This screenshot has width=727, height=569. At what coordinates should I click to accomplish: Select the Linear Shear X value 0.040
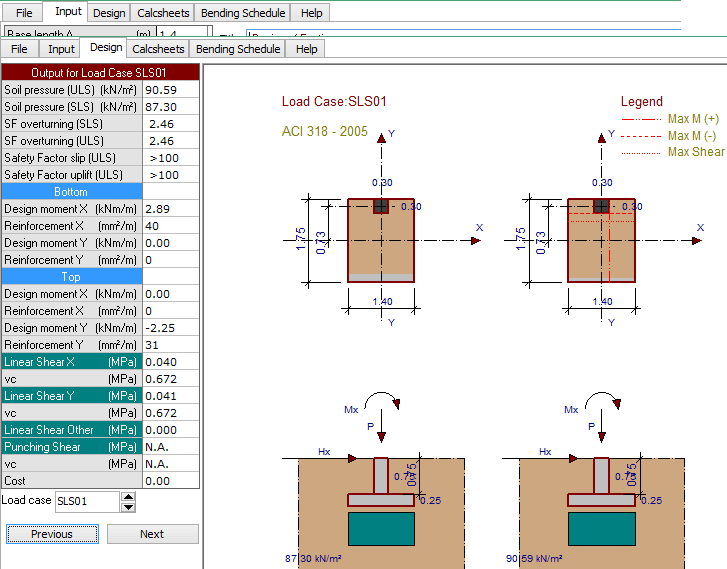coord(171,362)
